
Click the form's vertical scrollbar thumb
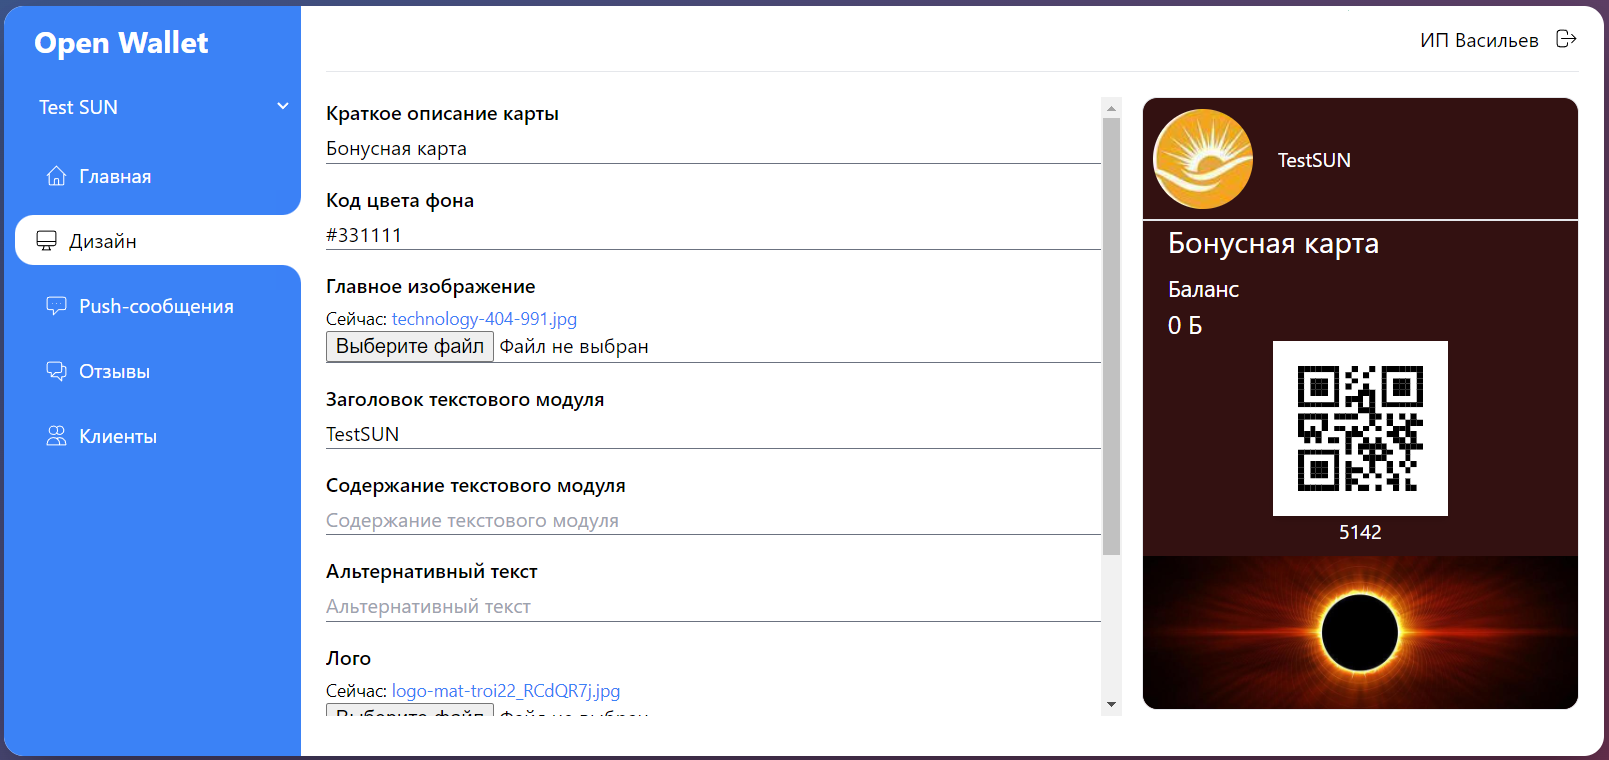(1111, 336)
